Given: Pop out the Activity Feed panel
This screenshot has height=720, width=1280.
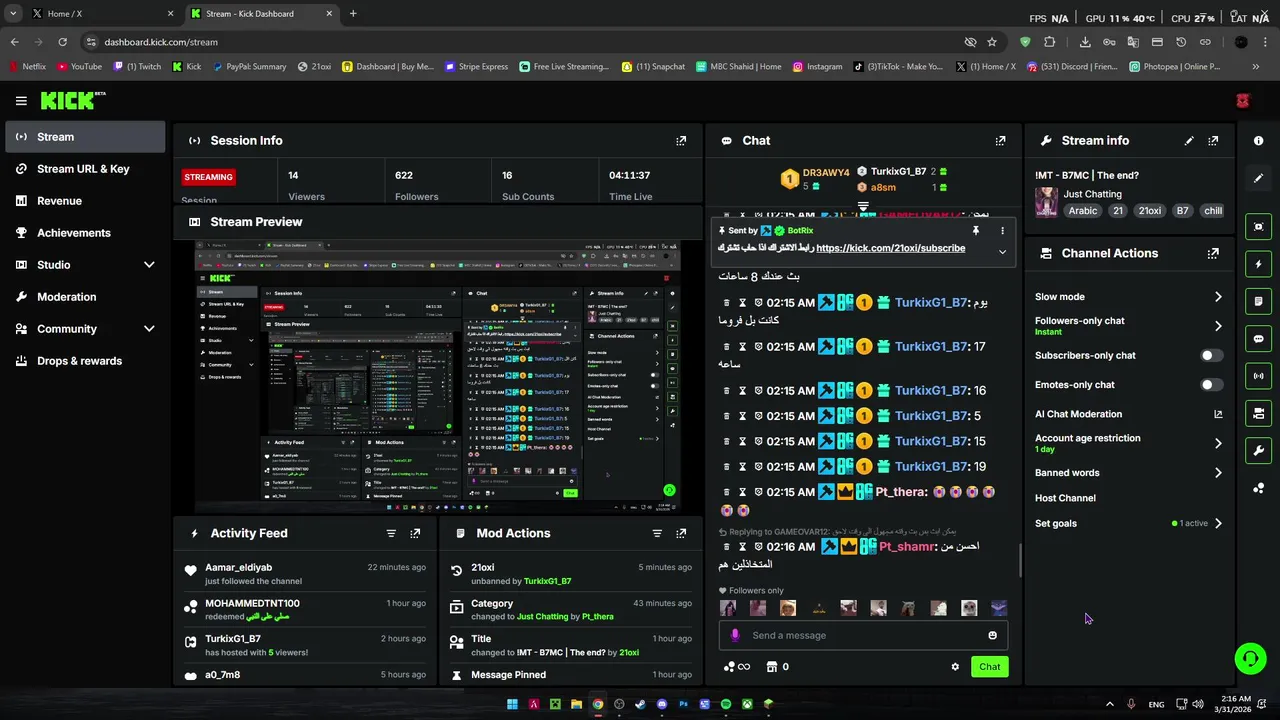Looking at the screenshot, I should coord(415,533).
